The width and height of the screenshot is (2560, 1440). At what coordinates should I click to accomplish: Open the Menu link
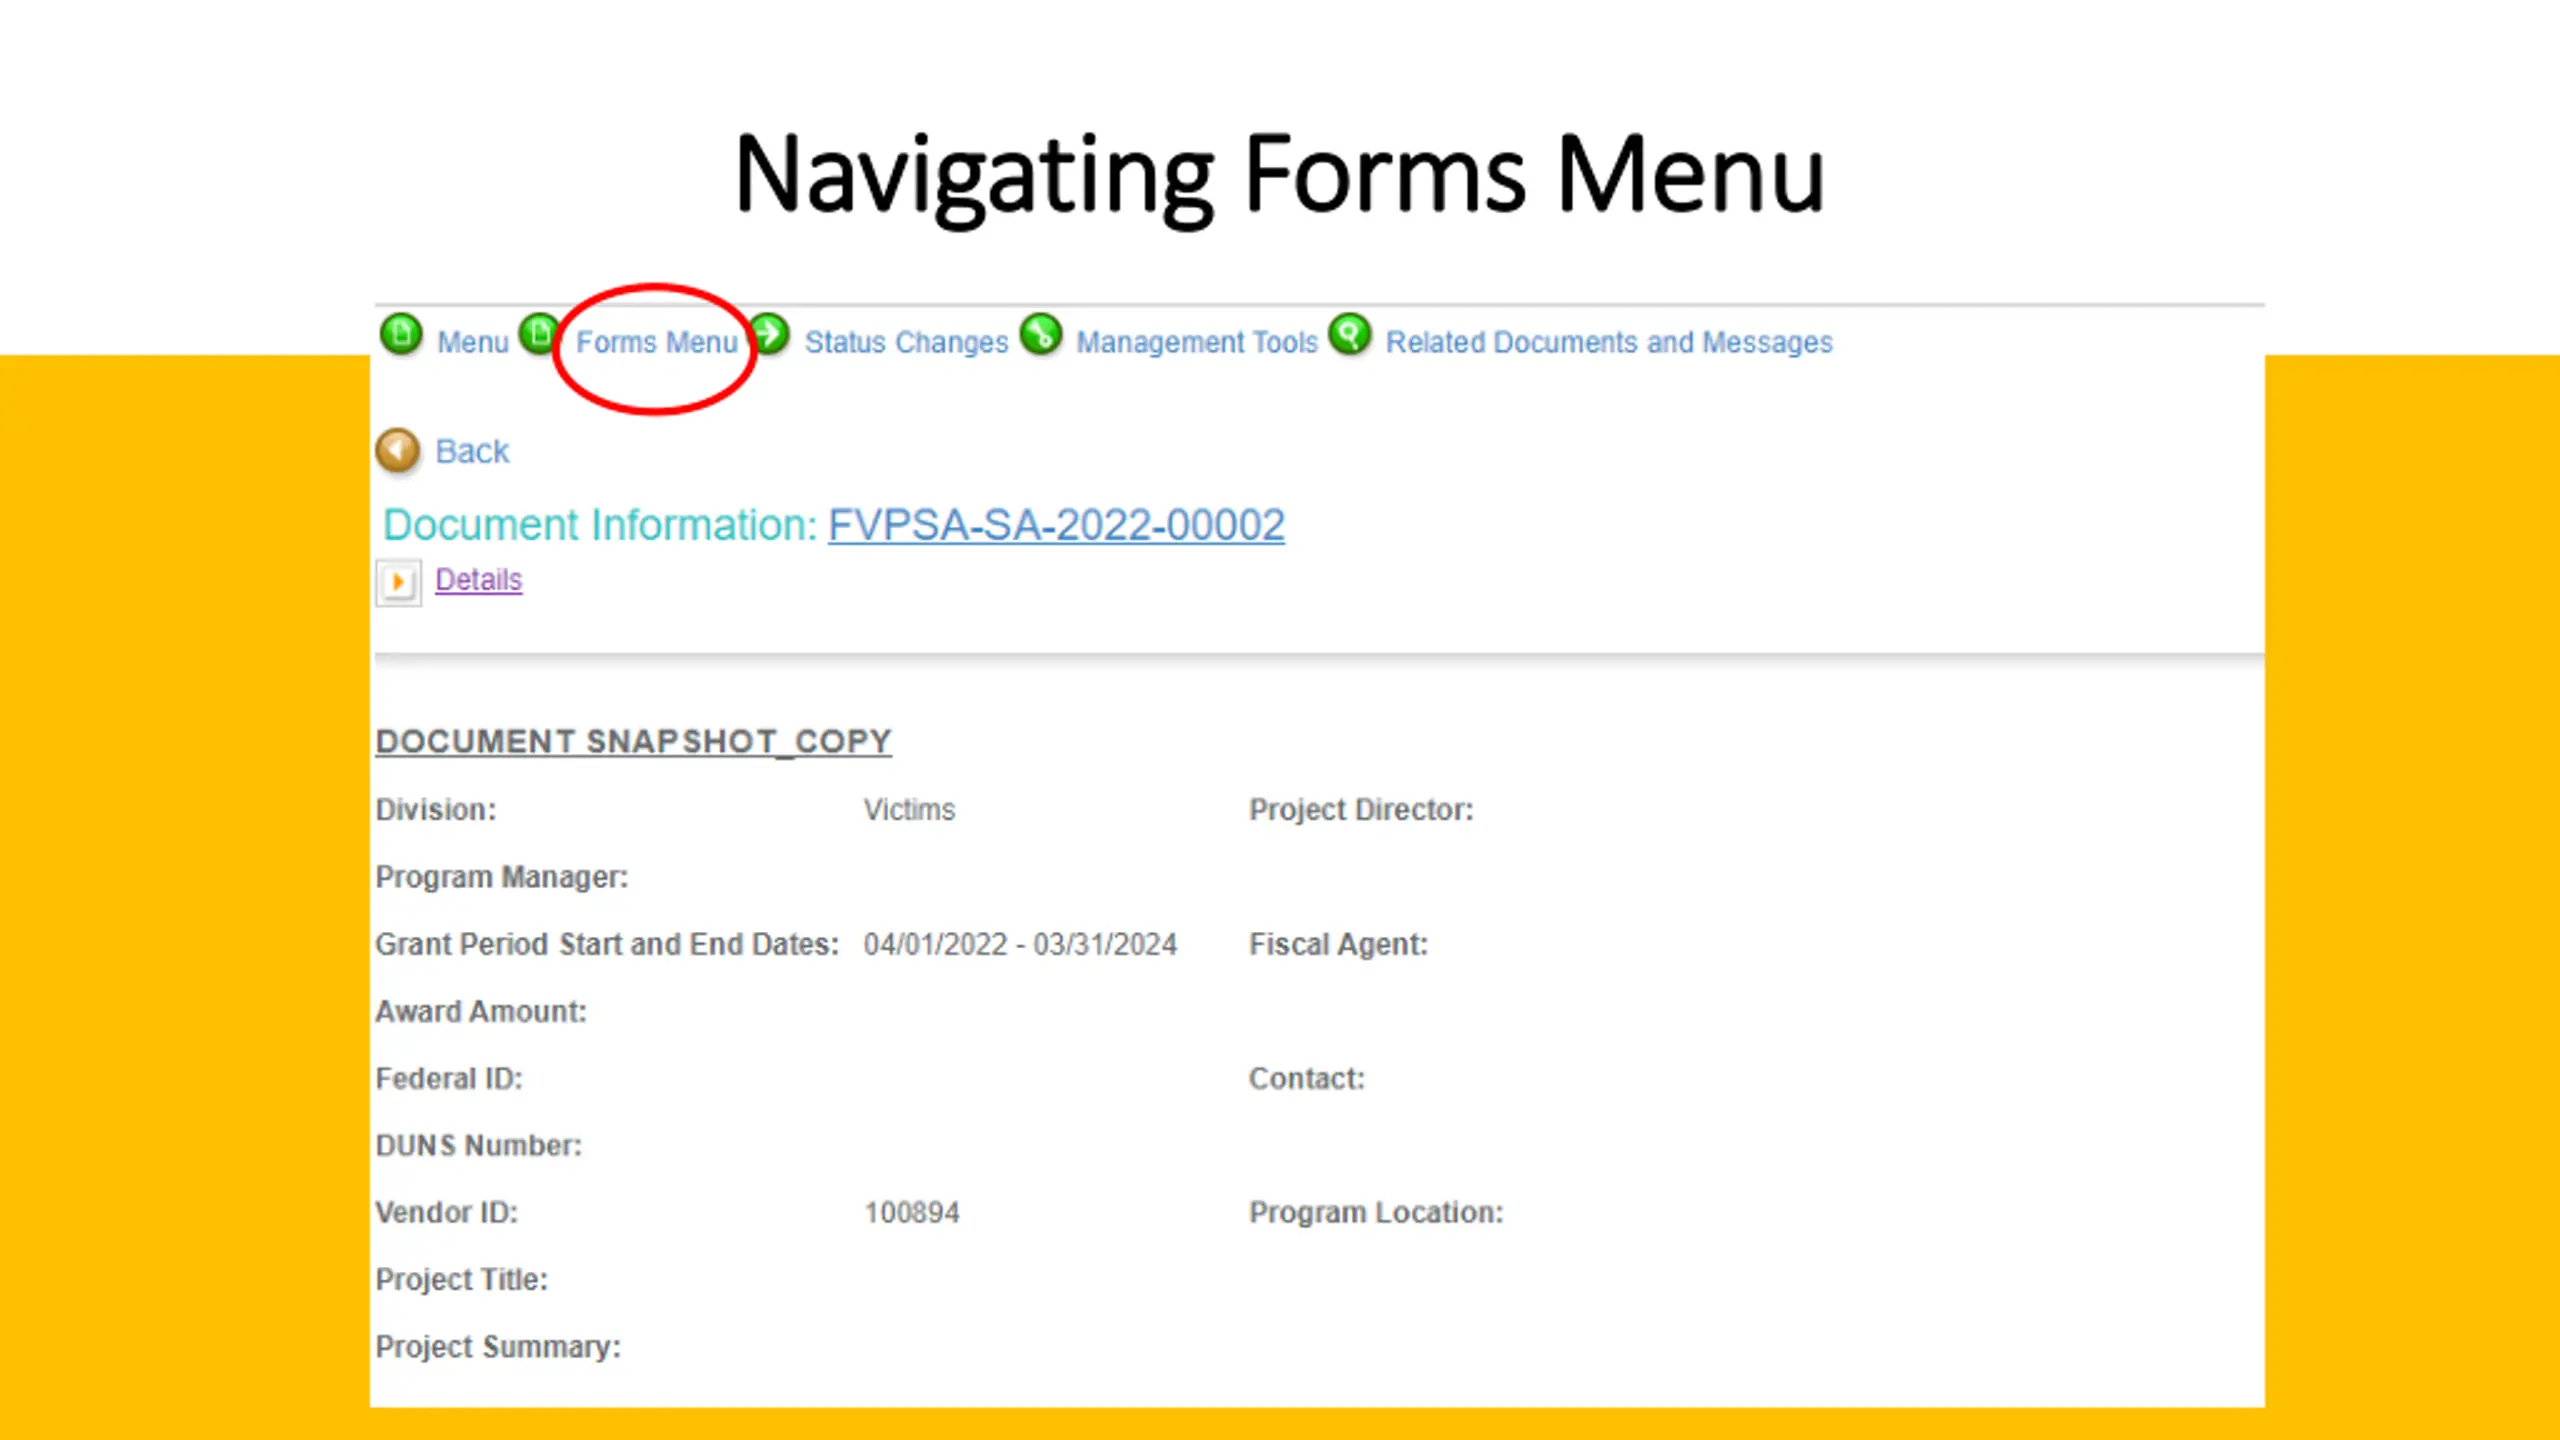coord(473,342)
